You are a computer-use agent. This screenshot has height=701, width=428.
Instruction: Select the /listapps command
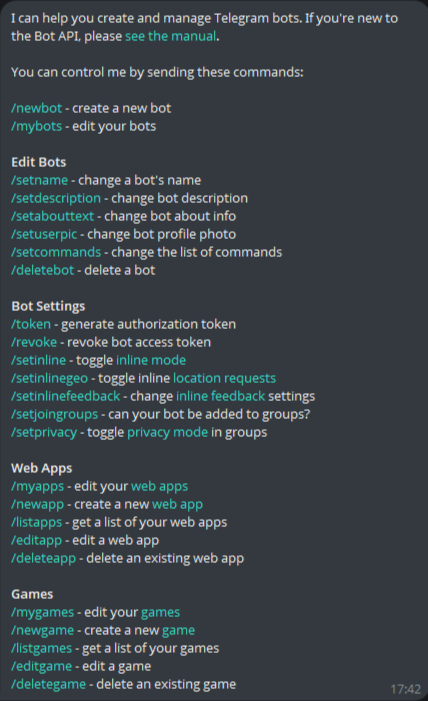click(x=37, y=522)
